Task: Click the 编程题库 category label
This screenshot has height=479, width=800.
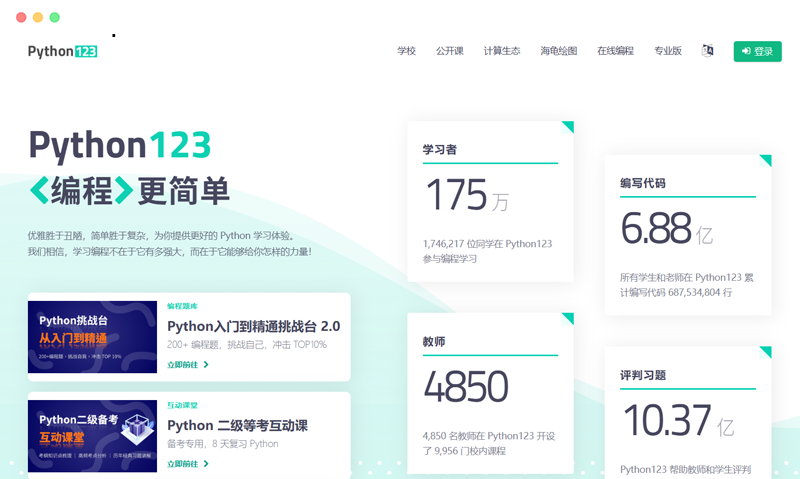Action: tap(182, 306)
